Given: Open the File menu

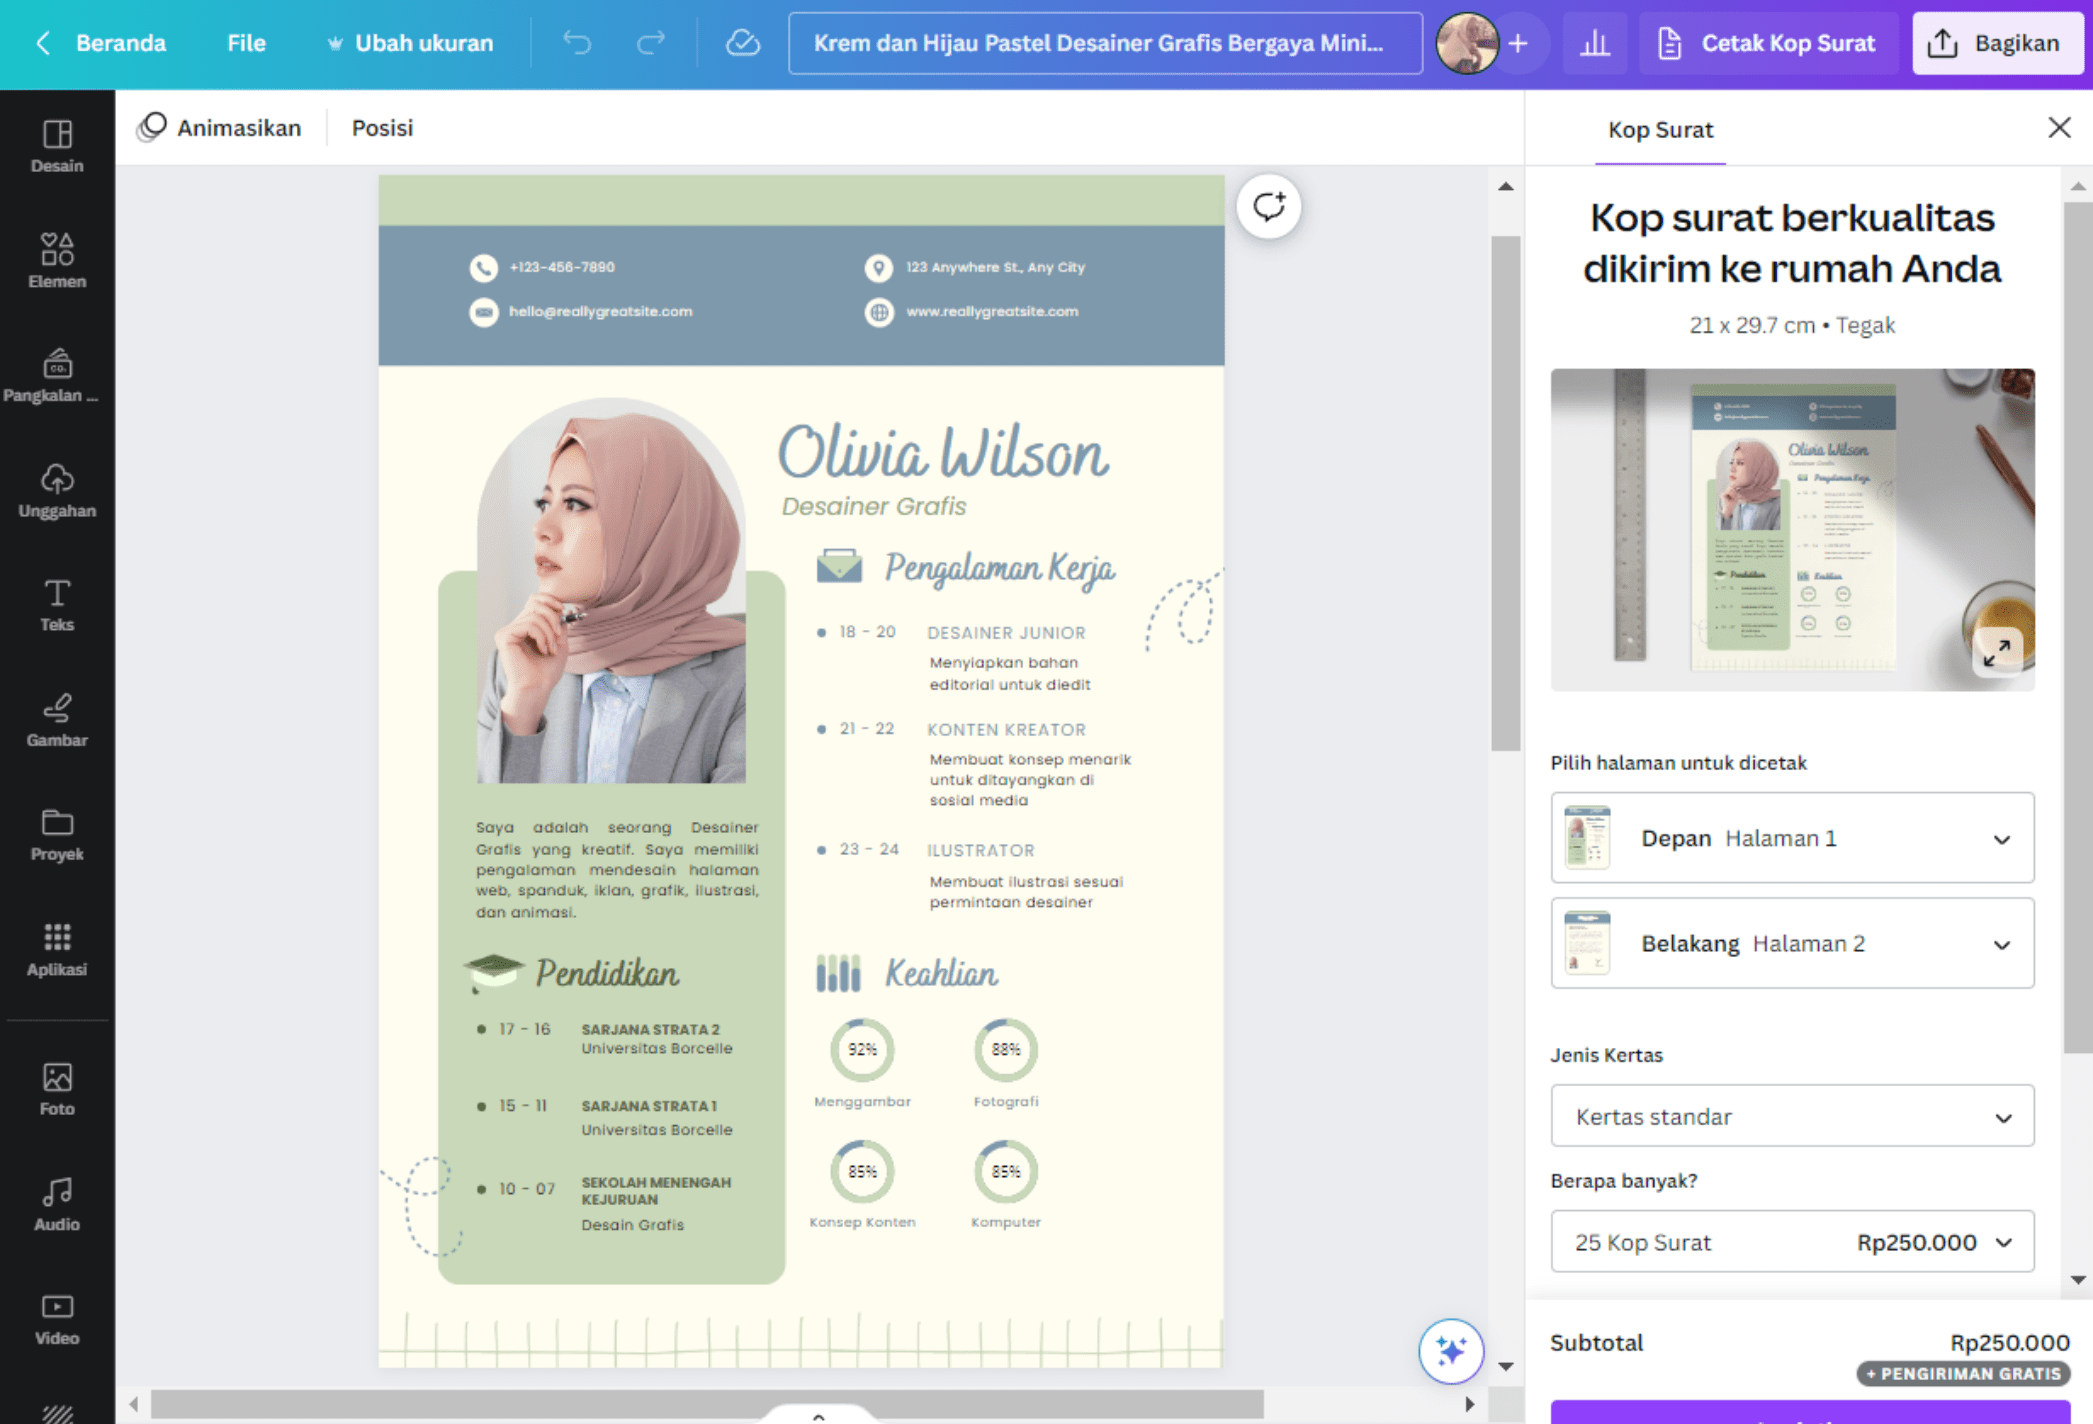Looking at the screenshot, I should (246, 43).
